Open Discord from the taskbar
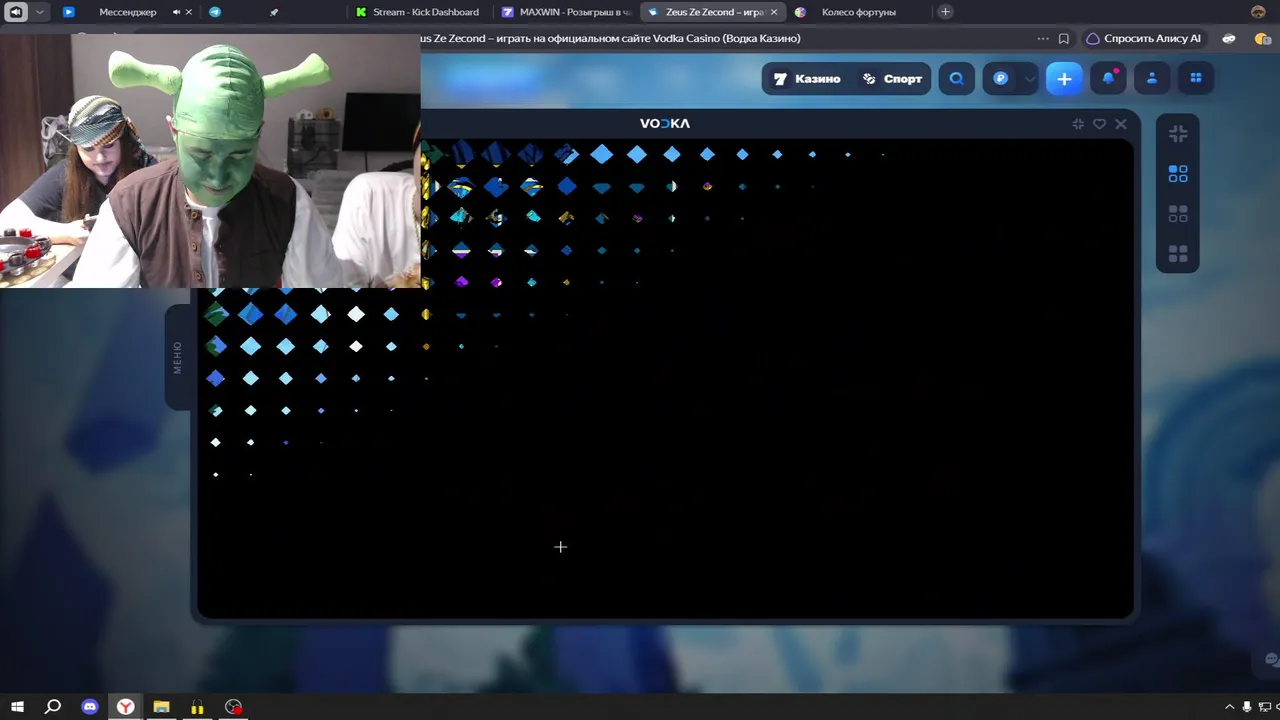 coord(89,707)
